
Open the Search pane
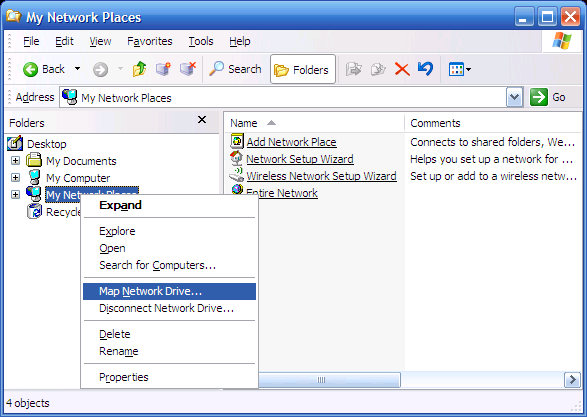coord(235,69)
